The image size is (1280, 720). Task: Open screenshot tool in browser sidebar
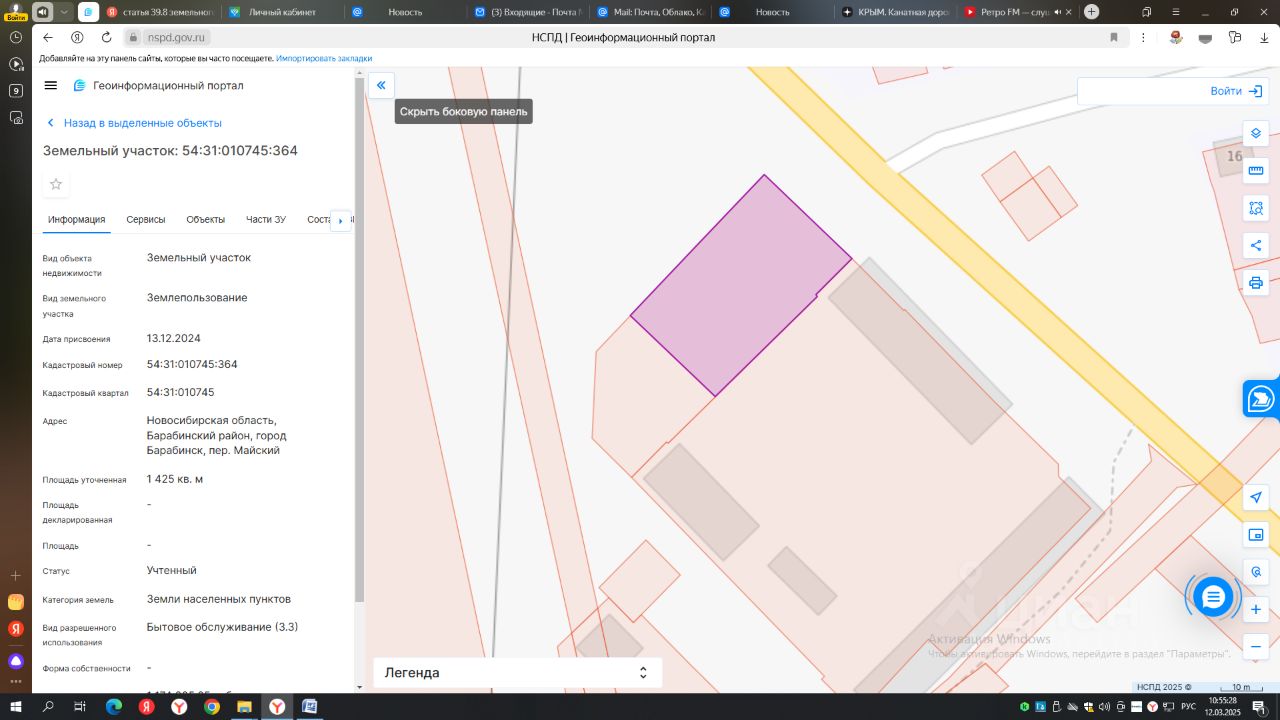coord(15,117)
